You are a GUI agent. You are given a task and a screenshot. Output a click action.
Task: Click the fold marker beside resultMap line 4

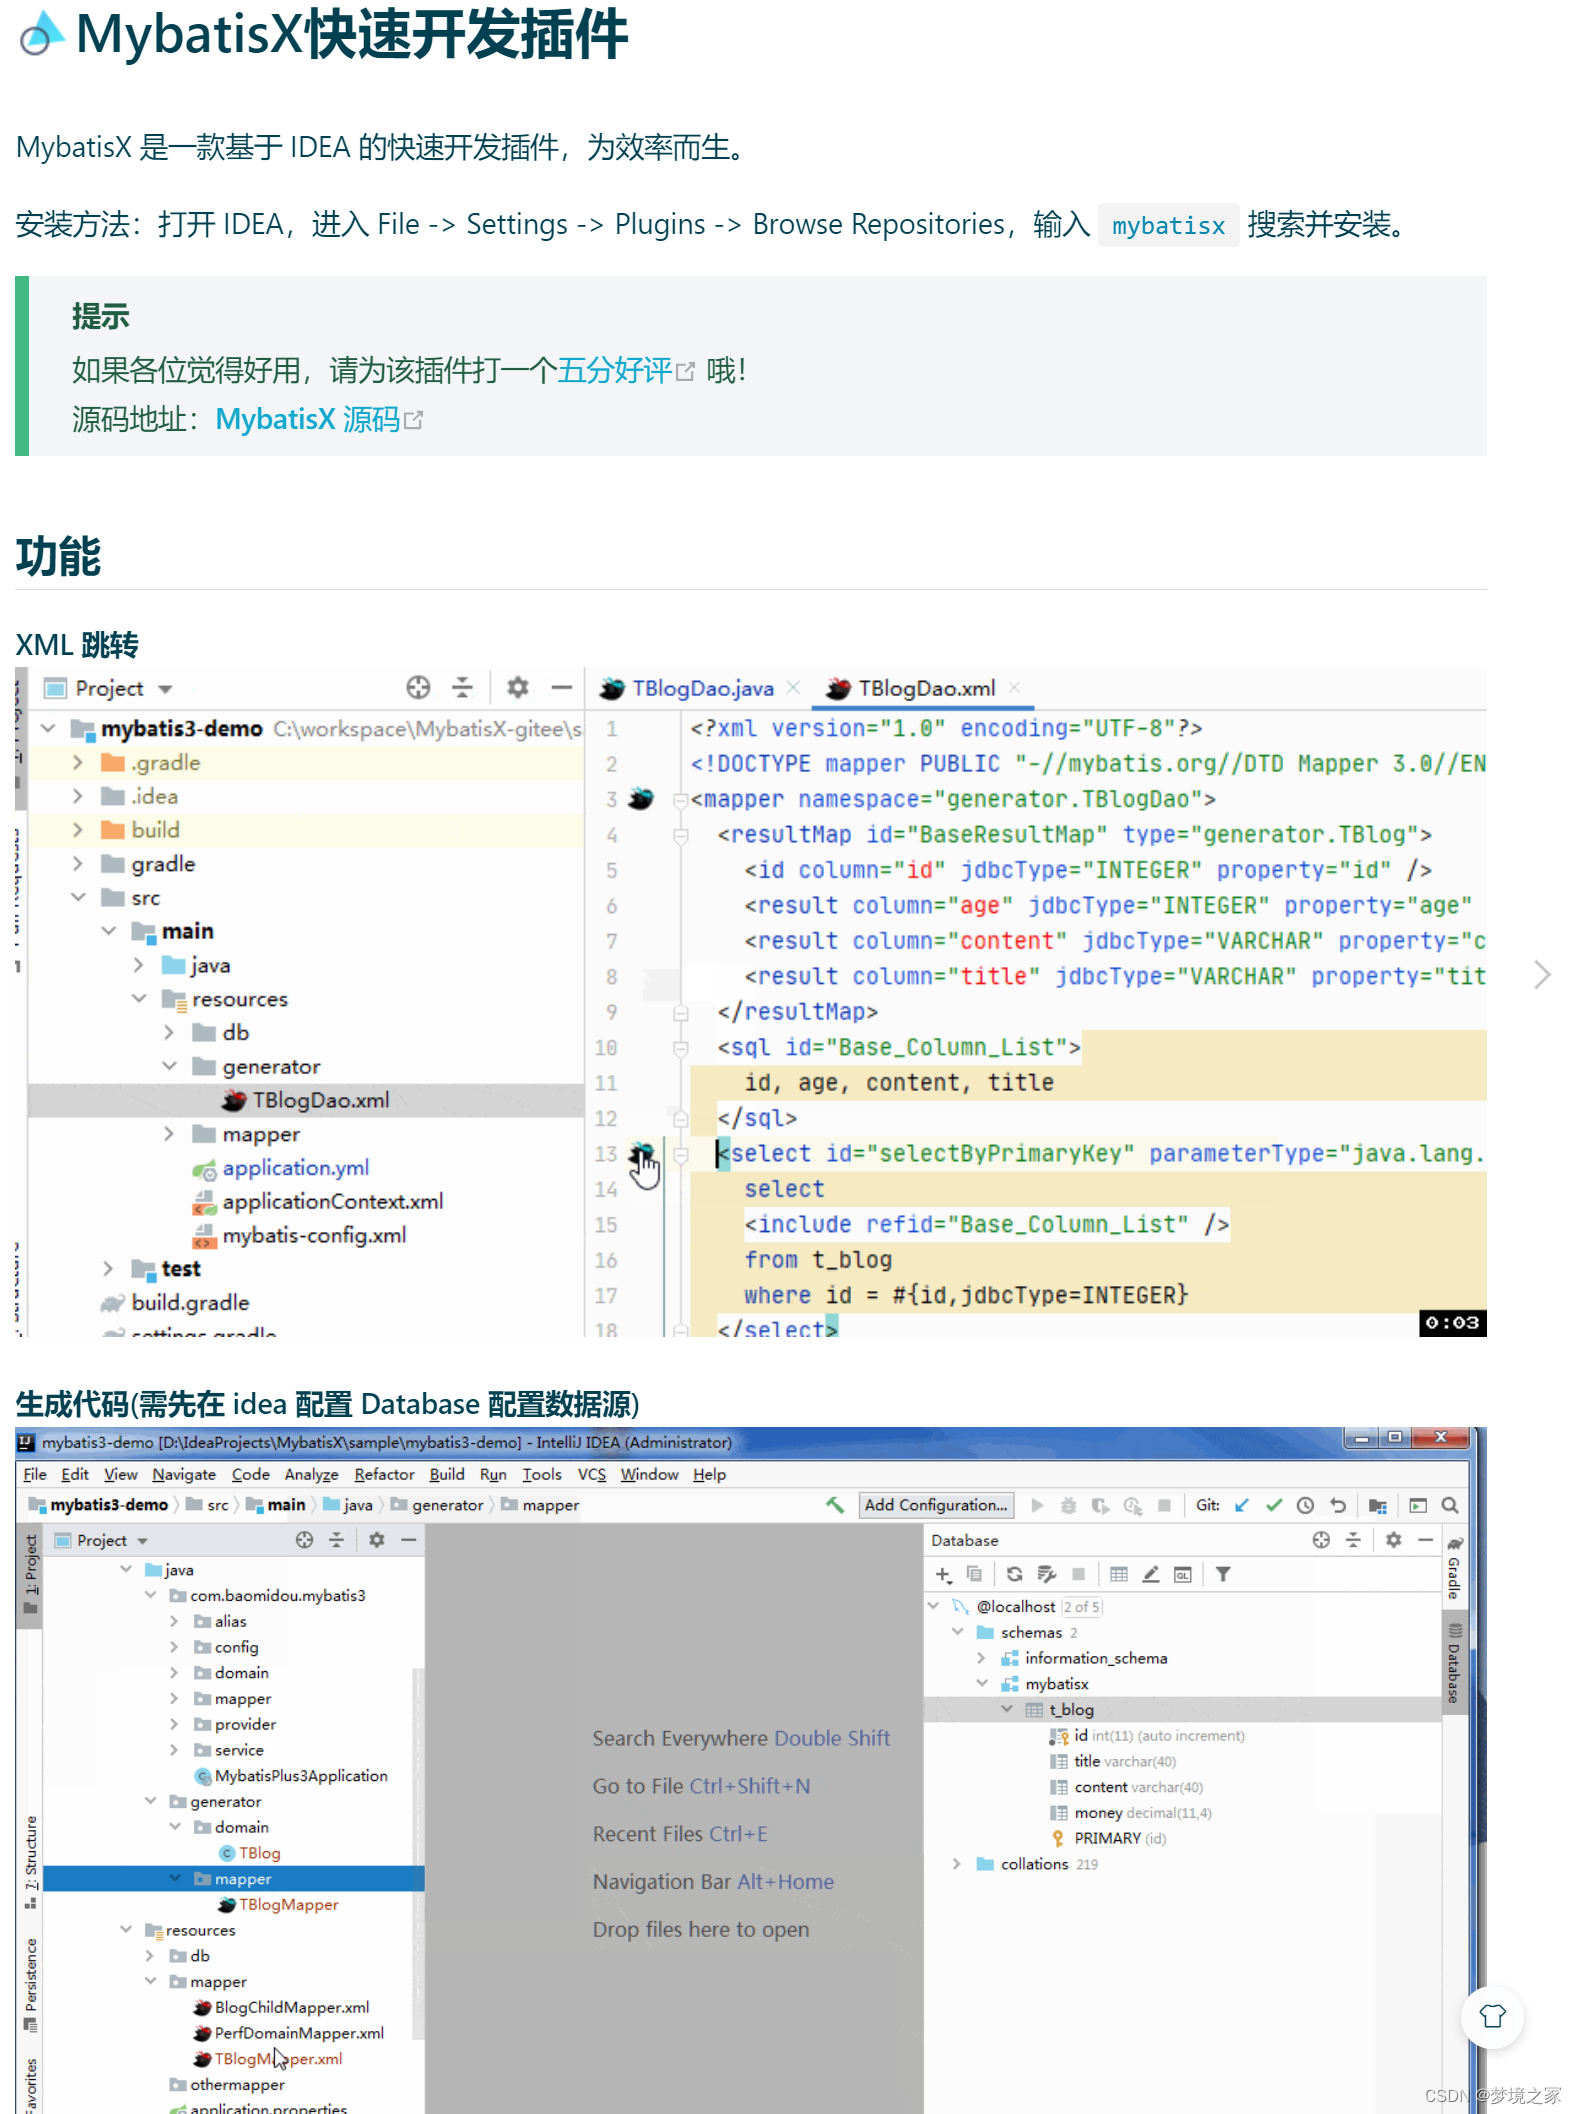(681, 835)
